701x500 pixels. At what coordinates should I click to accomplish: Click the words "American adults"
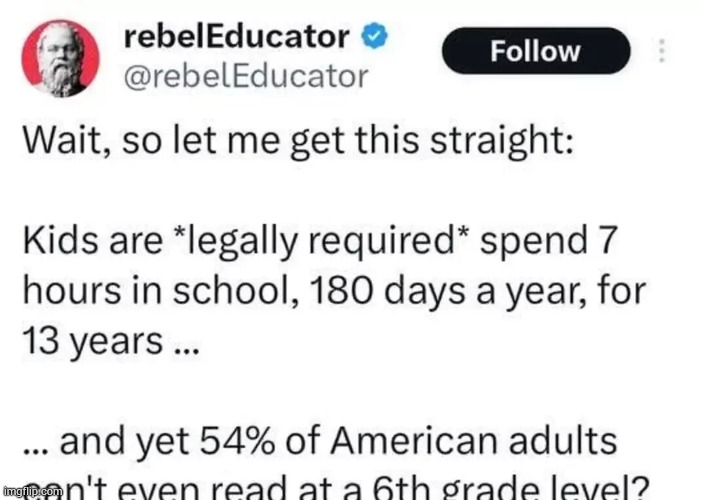[474, 441]
